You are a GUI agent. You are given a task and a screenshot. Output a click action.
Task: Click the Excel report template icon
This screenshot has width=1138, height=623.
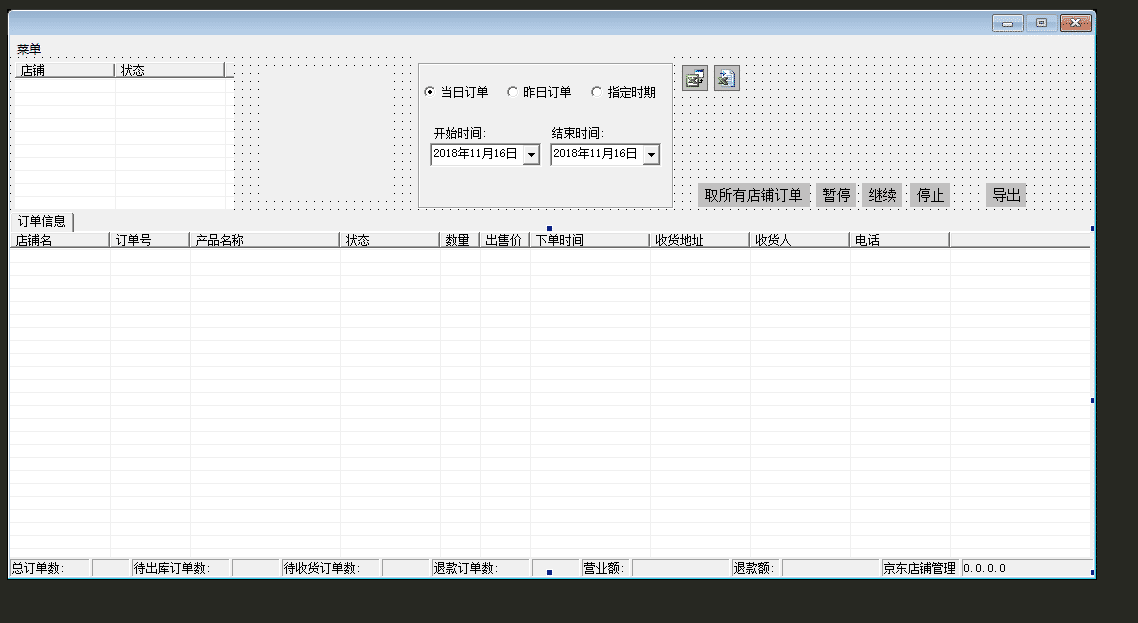[x=725, y=78]
